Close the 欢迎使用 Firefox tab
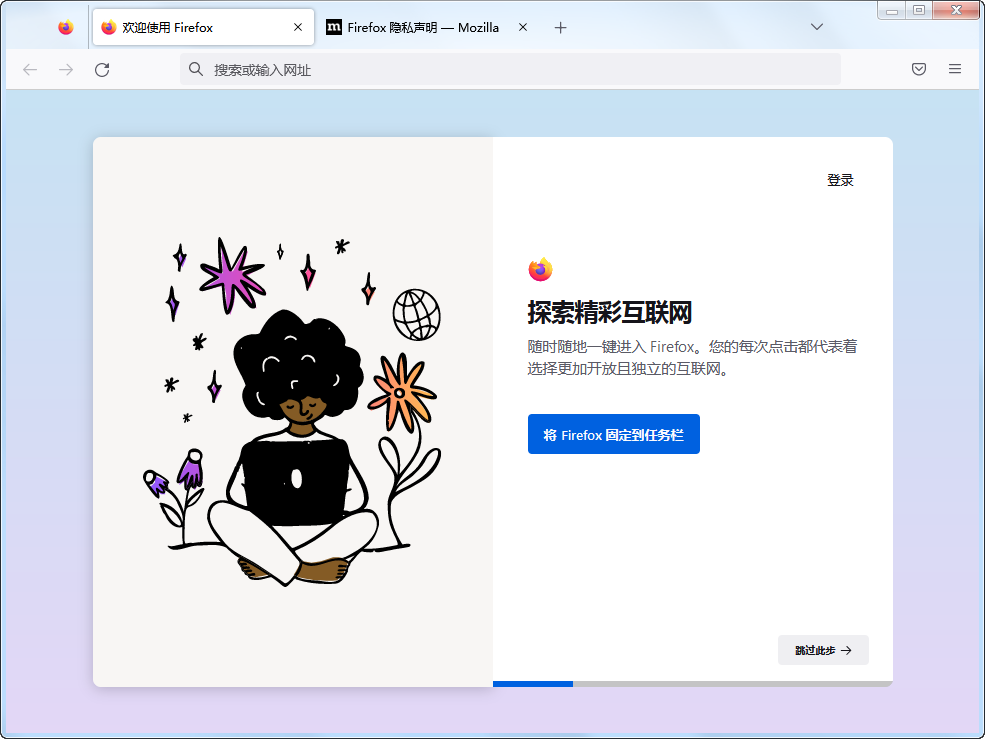This screenshot has height=739, width=985. [x=297, y=28]
